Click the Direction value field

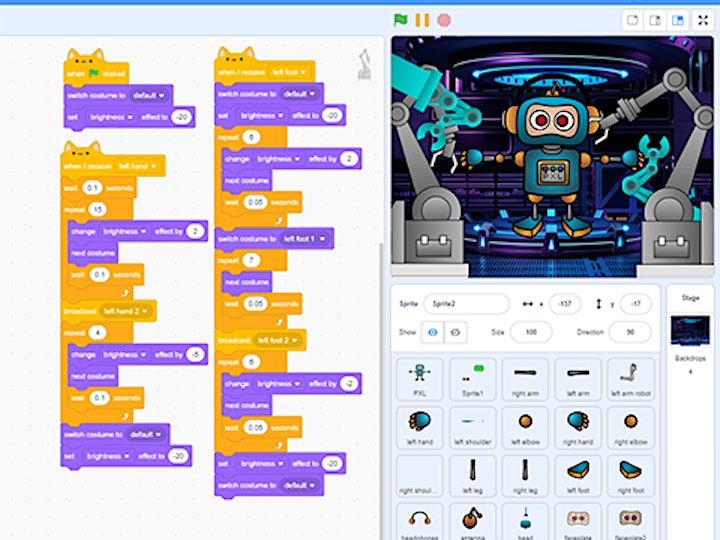point(630,332)
